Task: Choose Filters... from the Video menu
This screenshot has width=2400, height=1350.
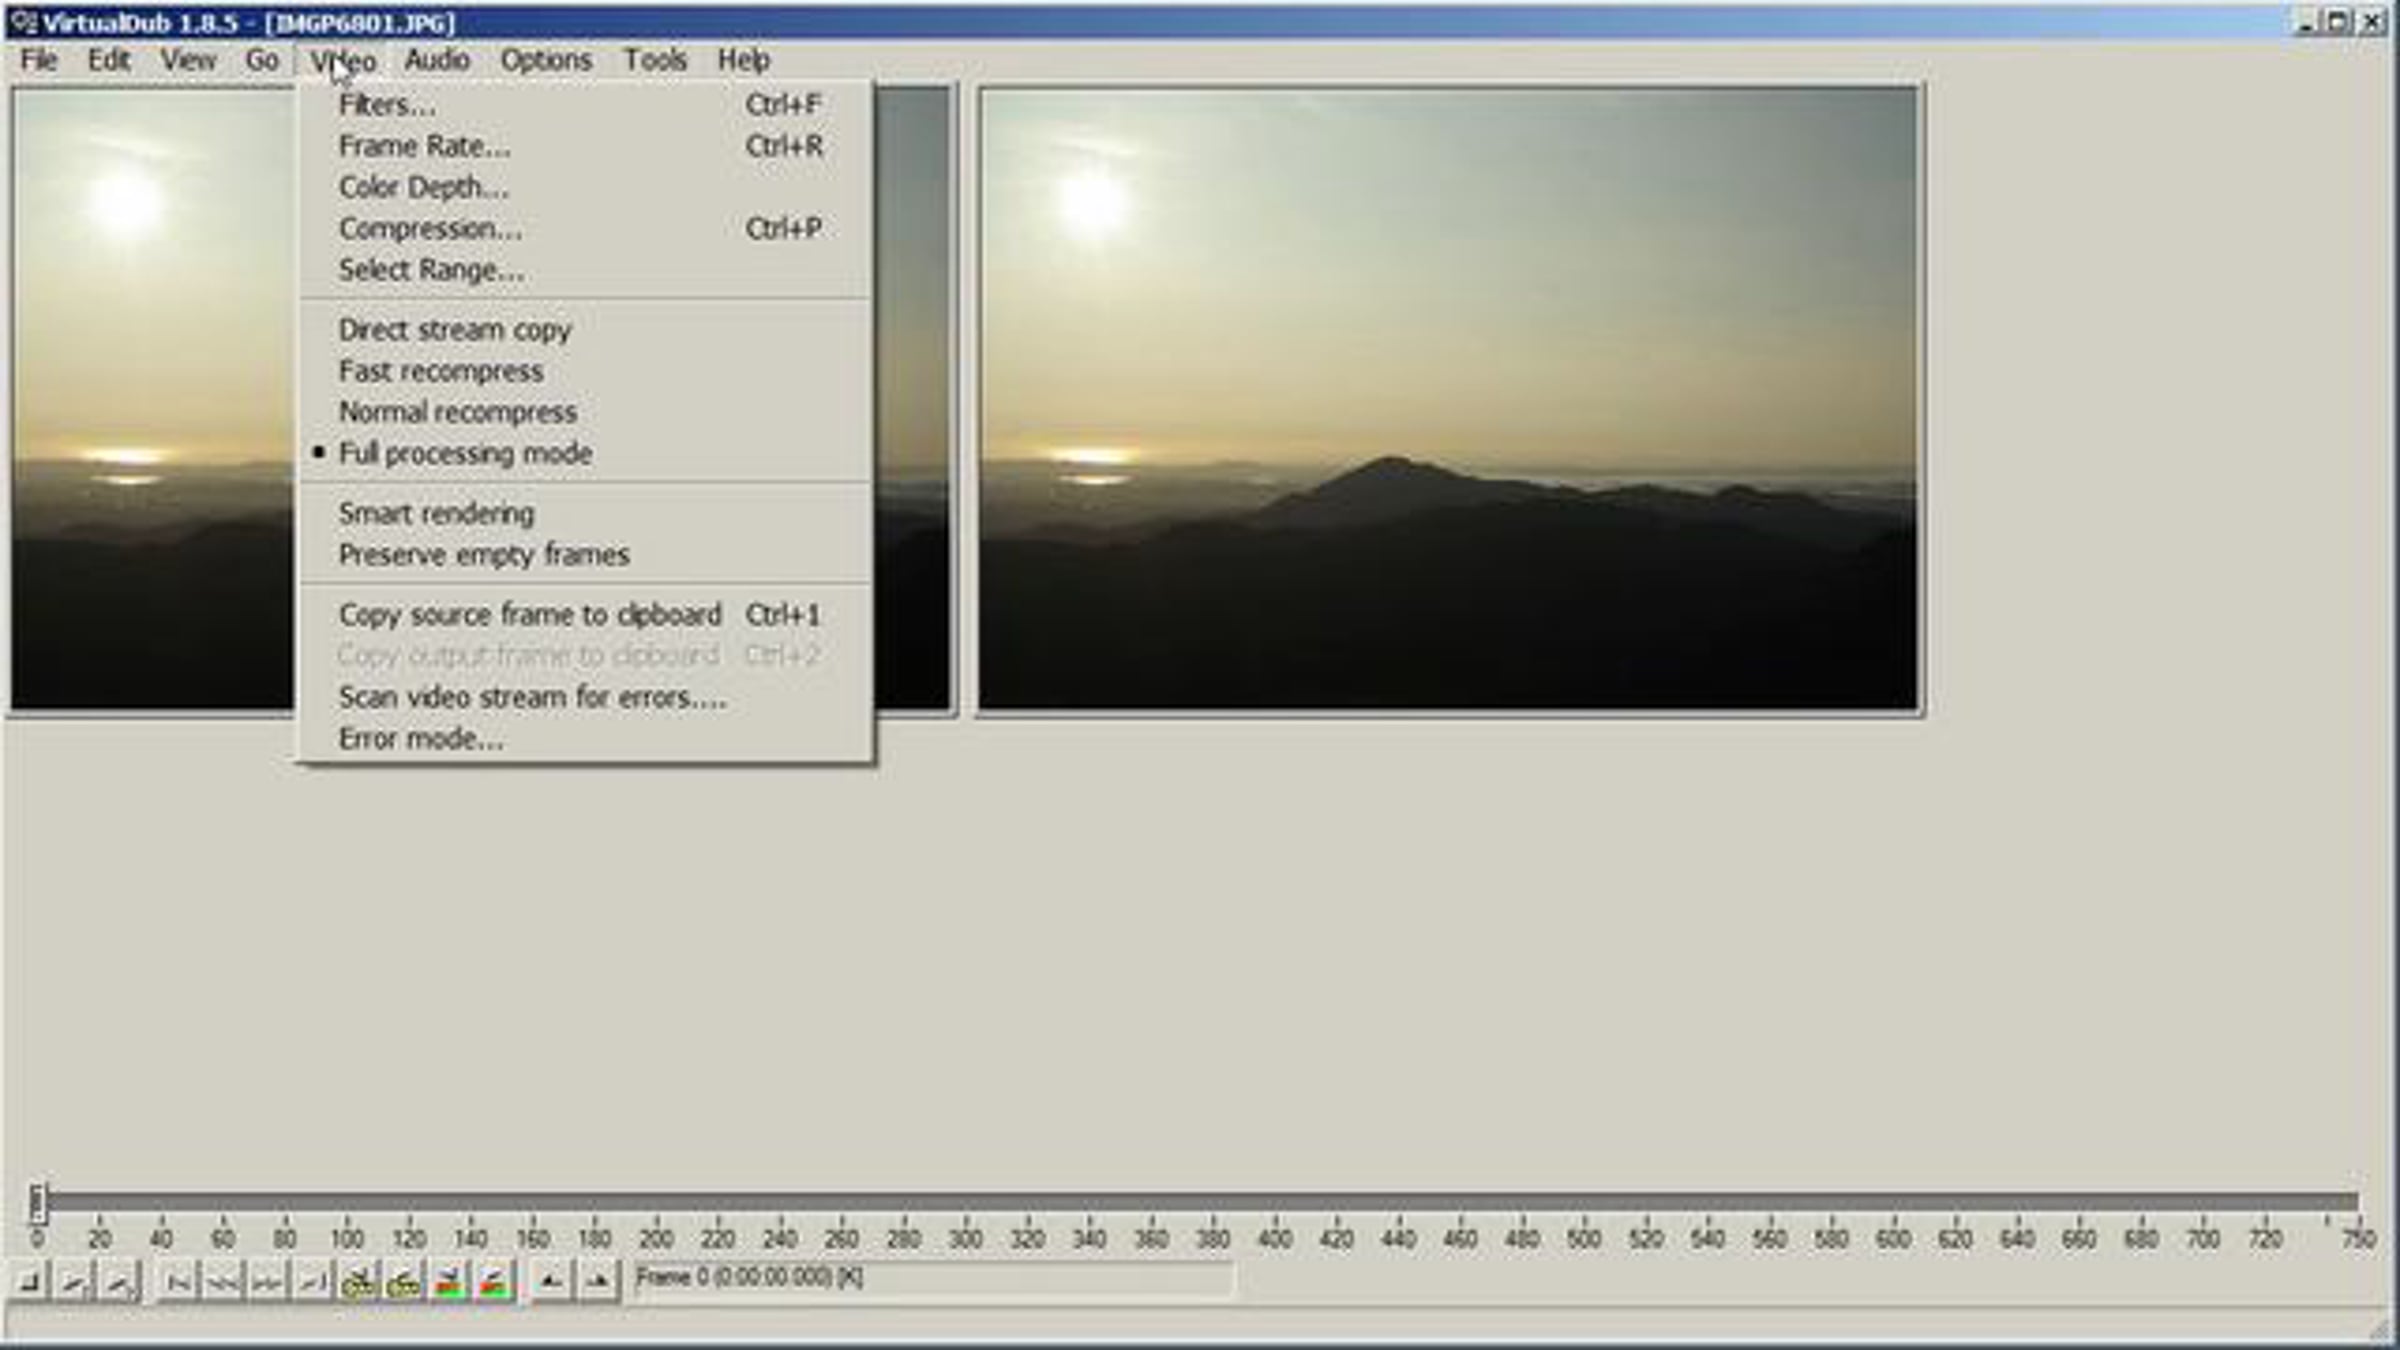Action: coord(585,105)
